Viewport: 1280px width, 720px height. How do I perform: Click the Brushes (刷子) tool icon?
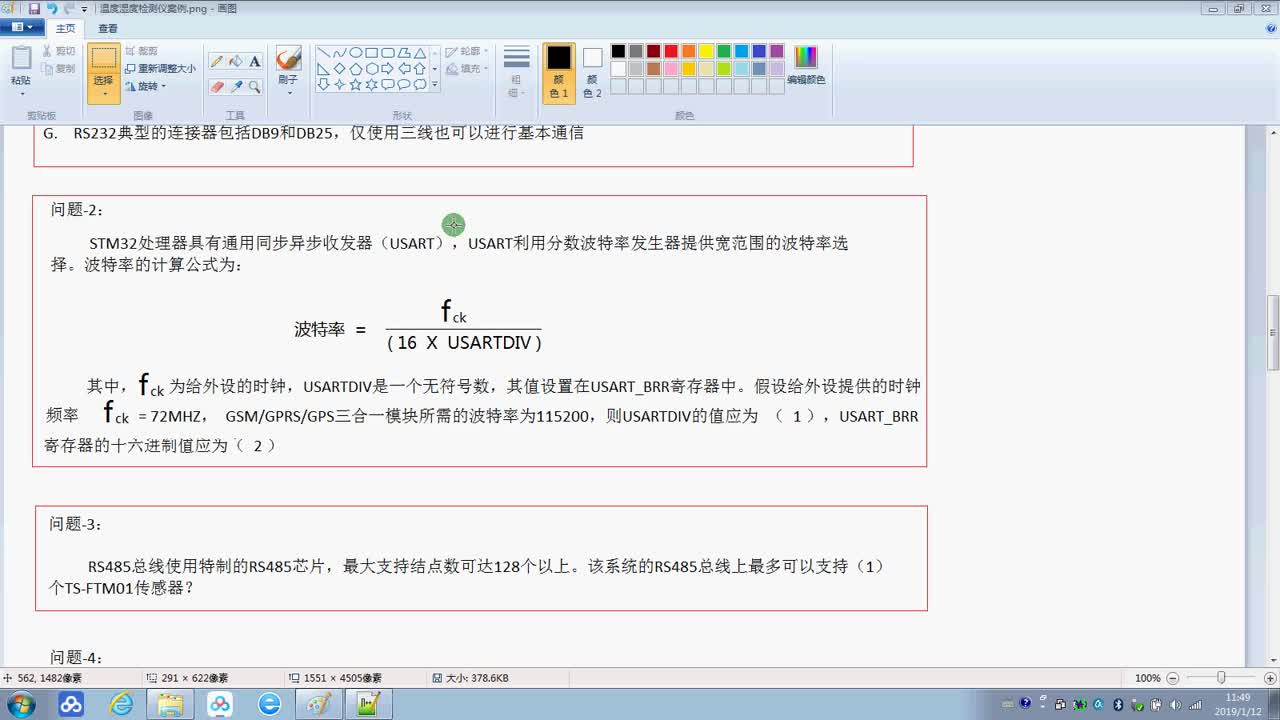pos(288,59)
